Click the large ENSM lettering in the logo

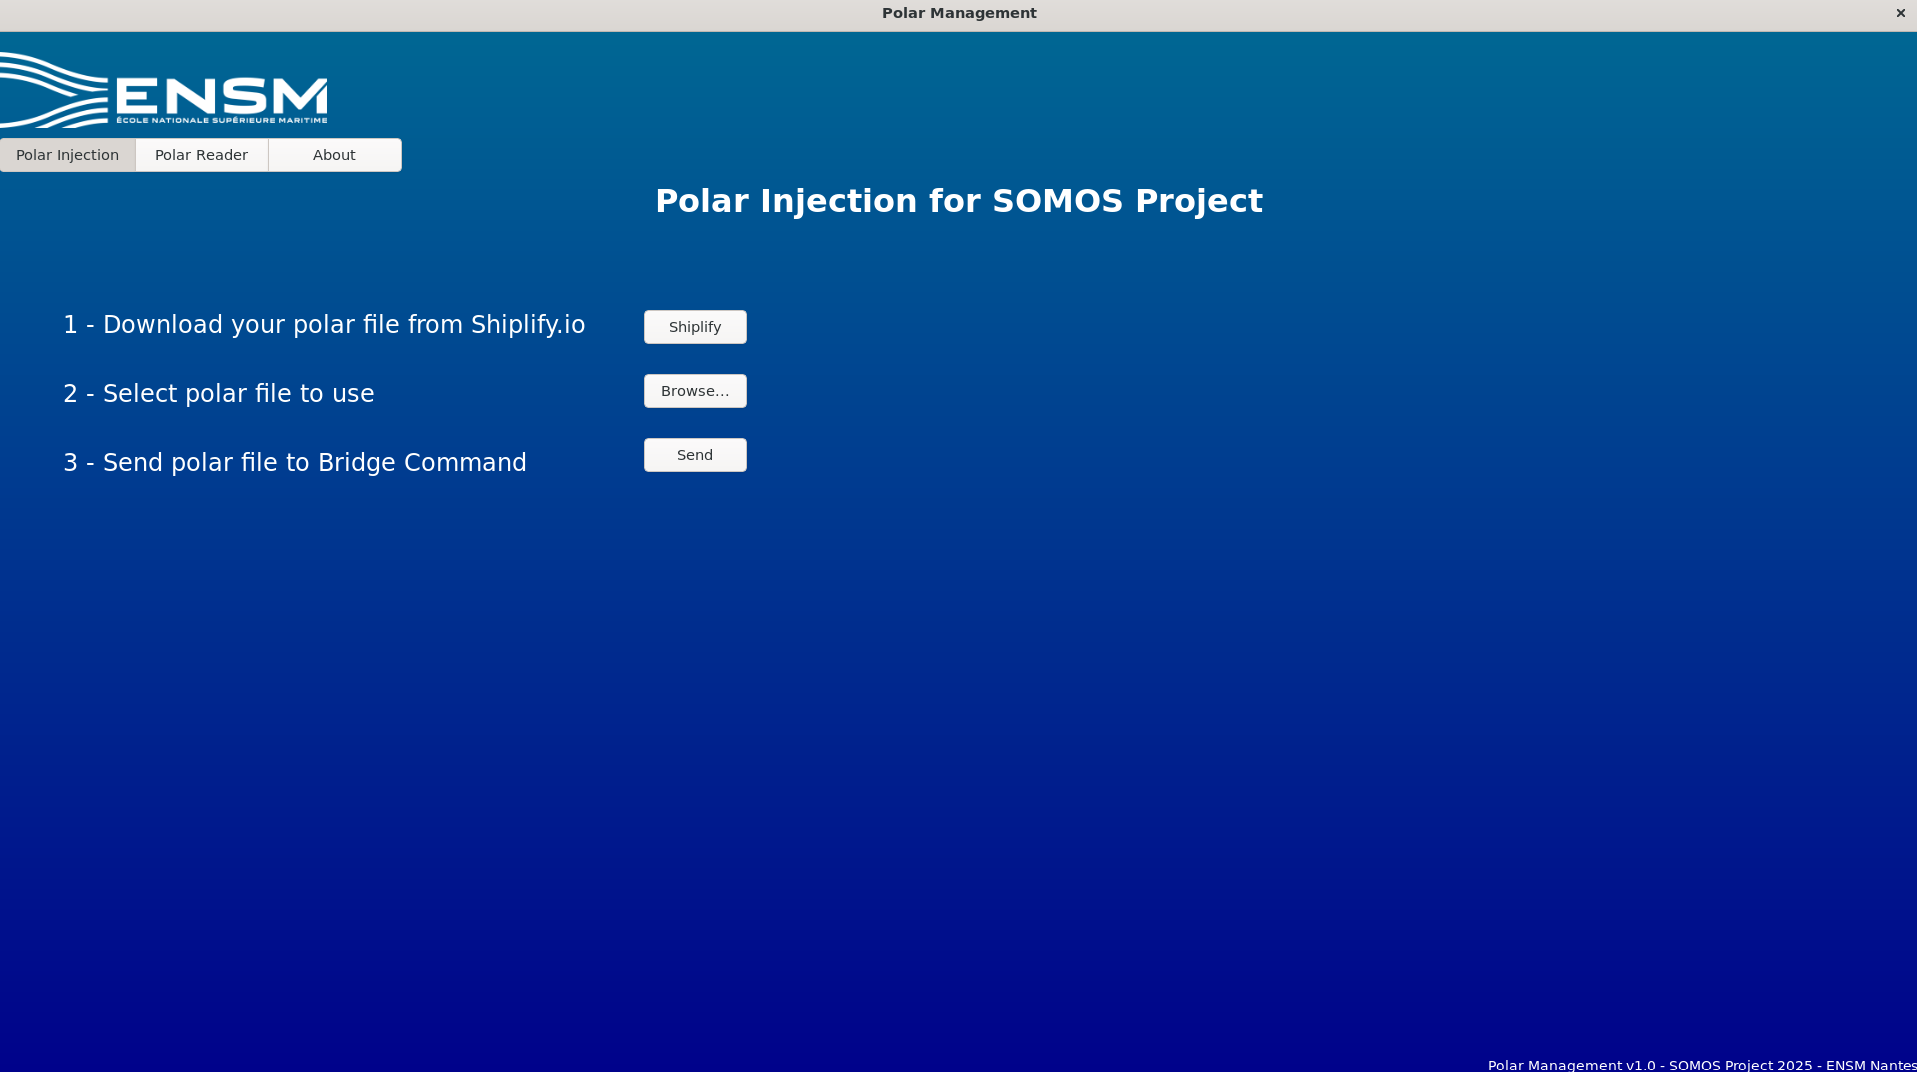(221, 96)
